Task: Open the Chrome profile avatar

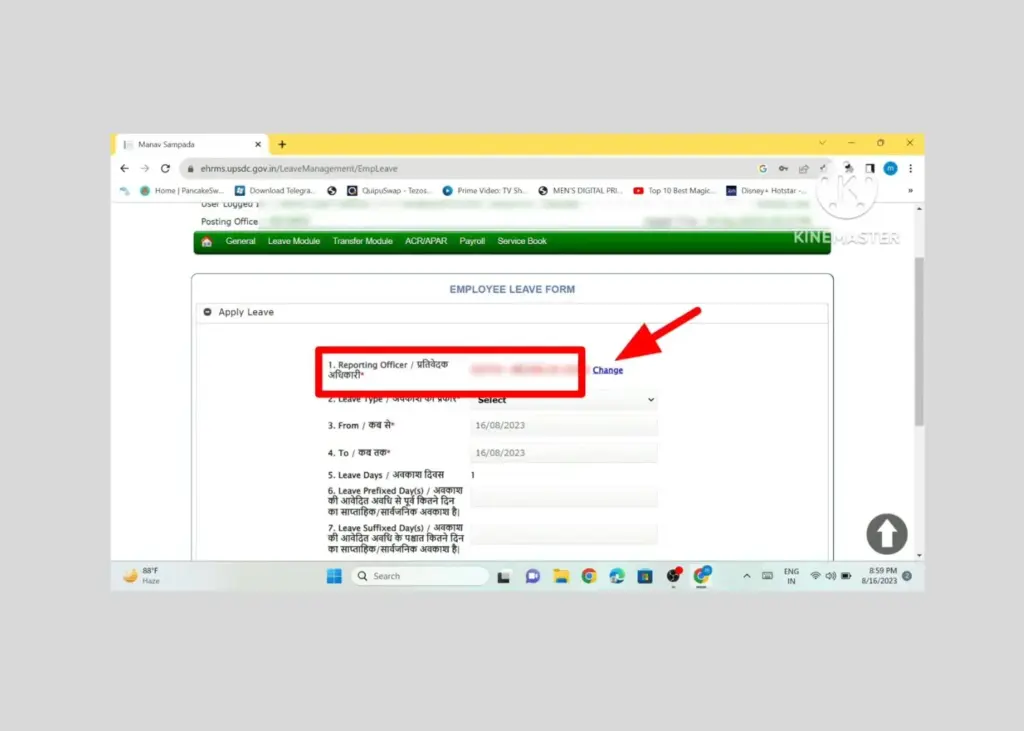Action: pyautogui.click(x=890, y=169)
